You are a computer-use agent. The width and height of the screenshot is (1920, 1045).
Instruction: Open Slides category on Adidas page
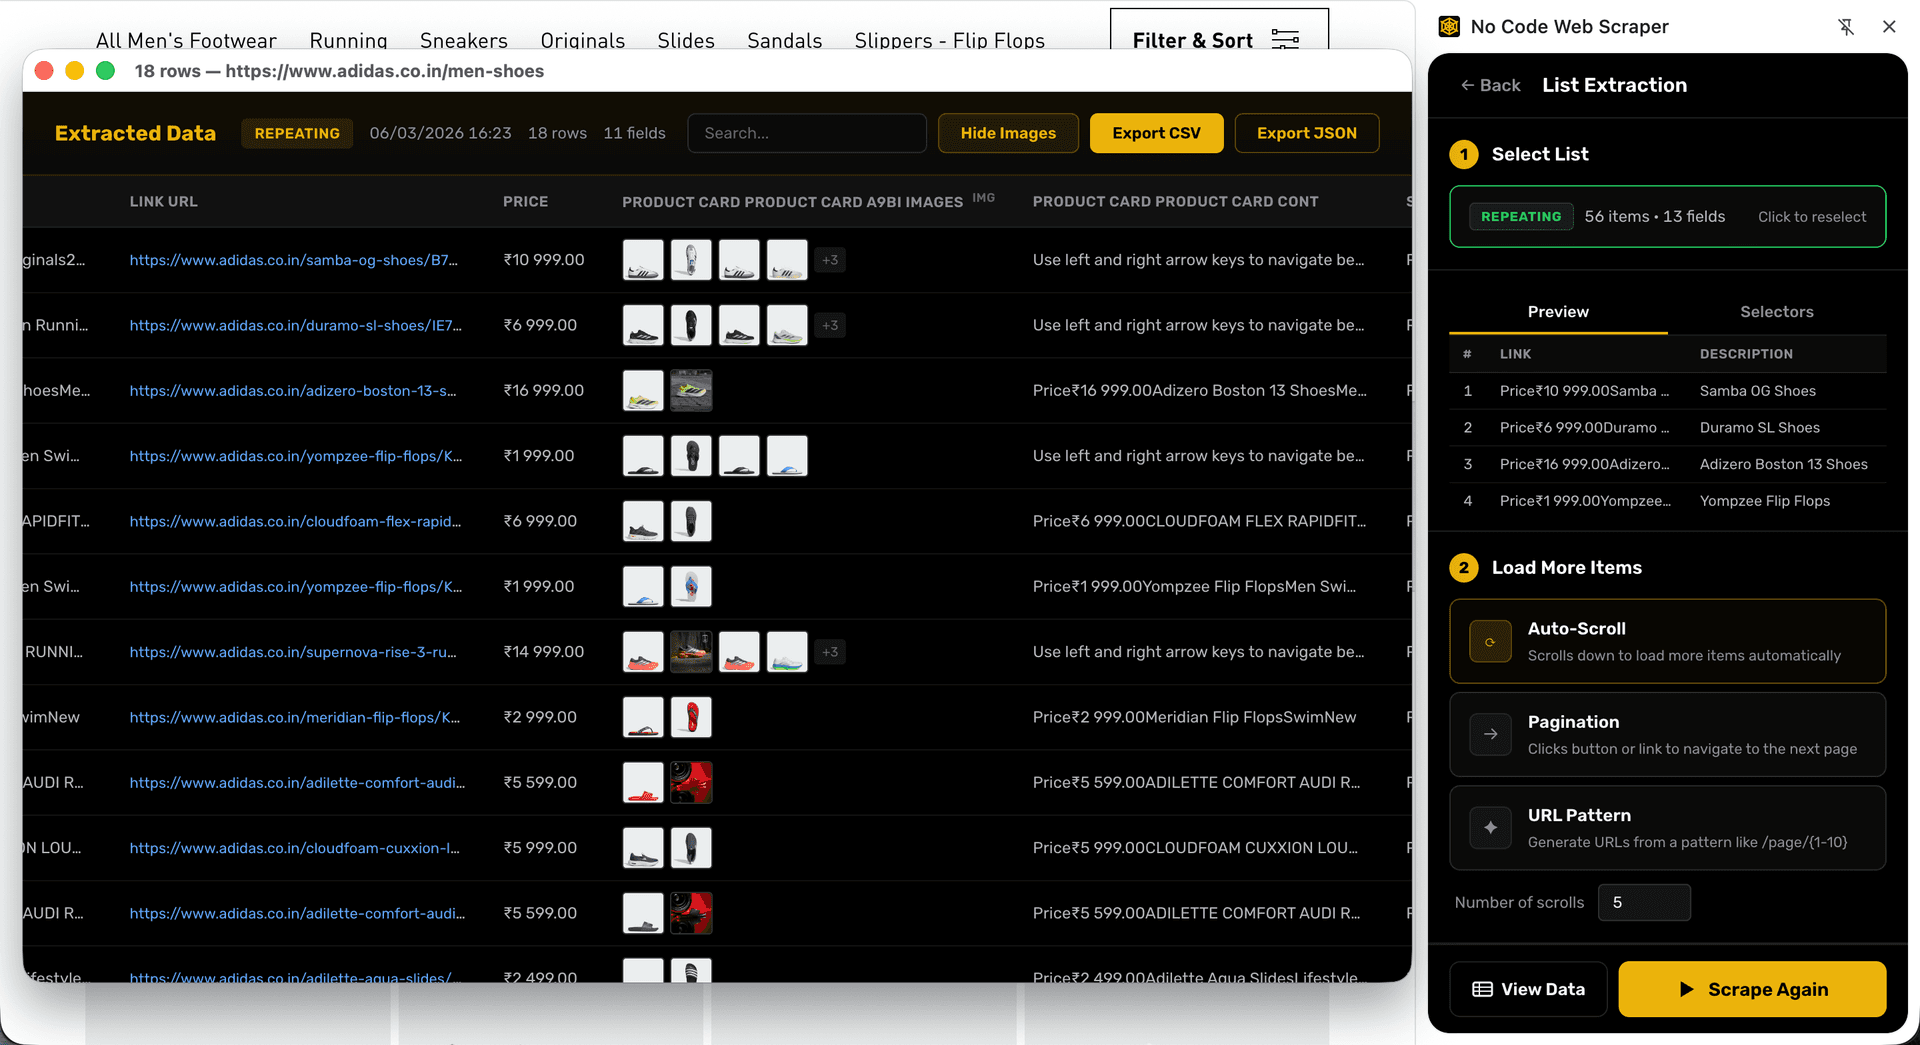tap(686, 40)
